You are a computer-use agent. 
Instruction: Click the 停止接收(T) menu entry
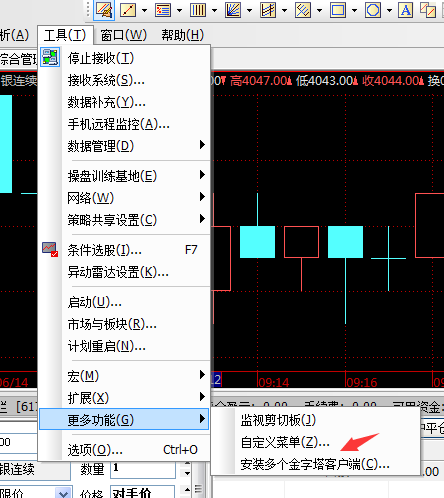pyautogui.click(x=124, y=58)
